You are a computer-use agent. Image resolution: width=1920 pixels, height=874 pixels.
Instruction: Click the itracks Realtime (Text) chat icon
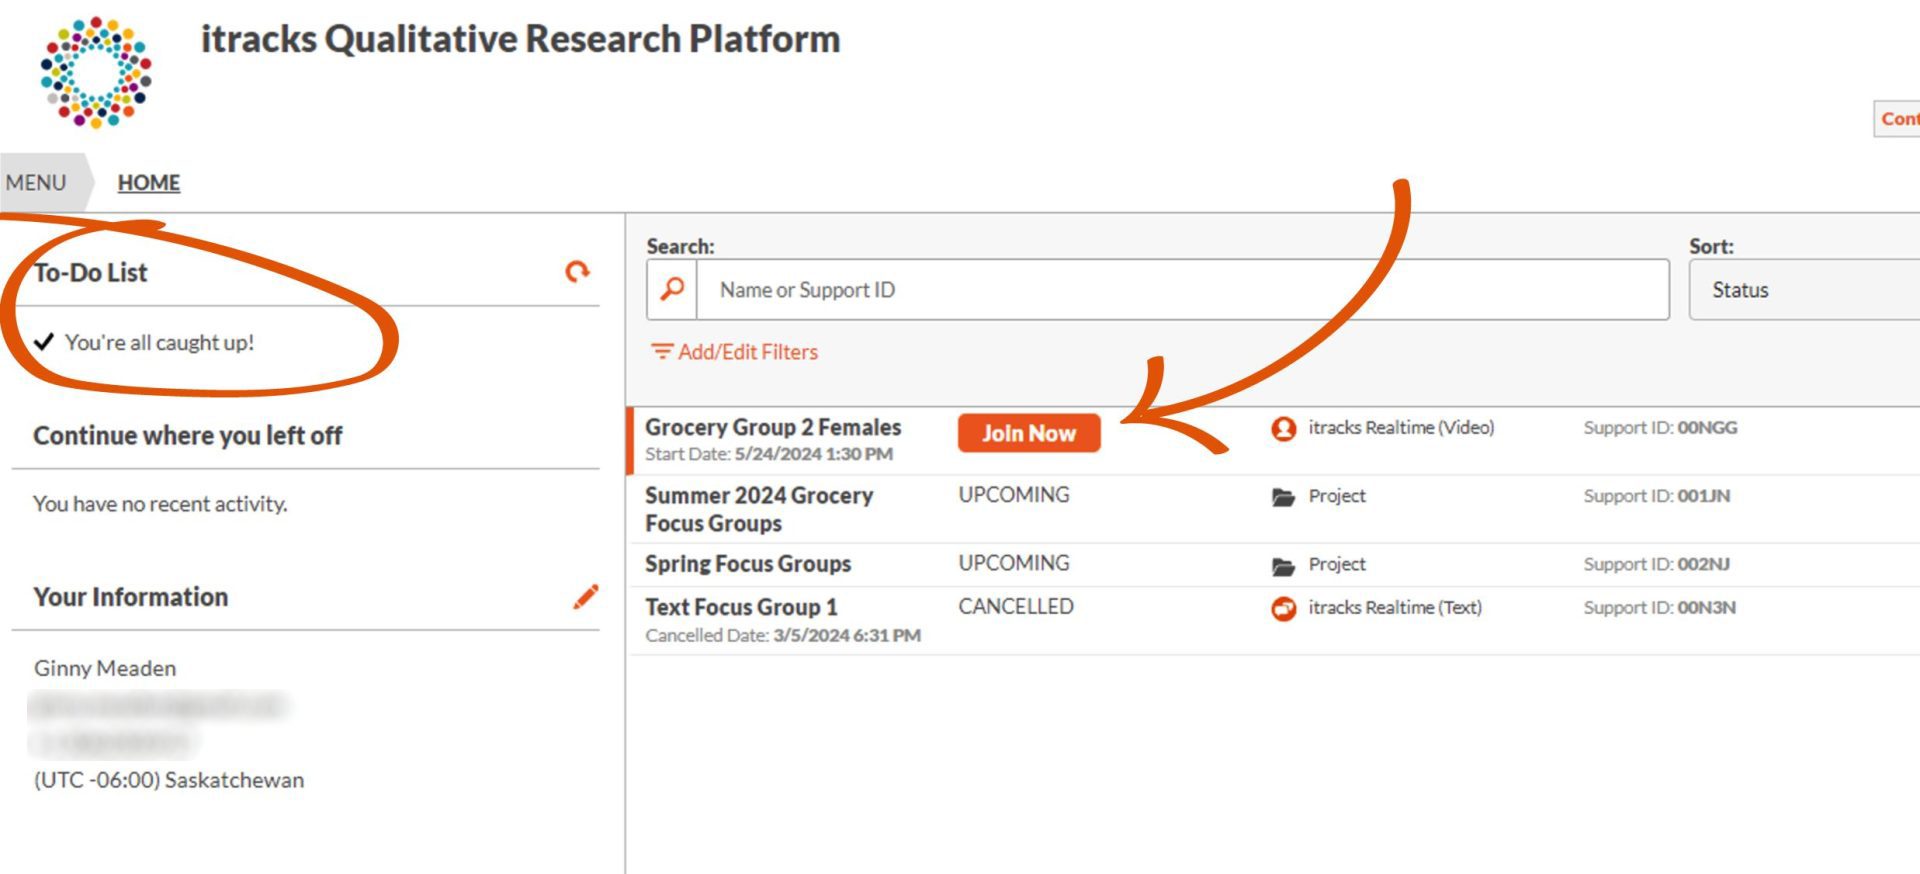click(1283, 608)
